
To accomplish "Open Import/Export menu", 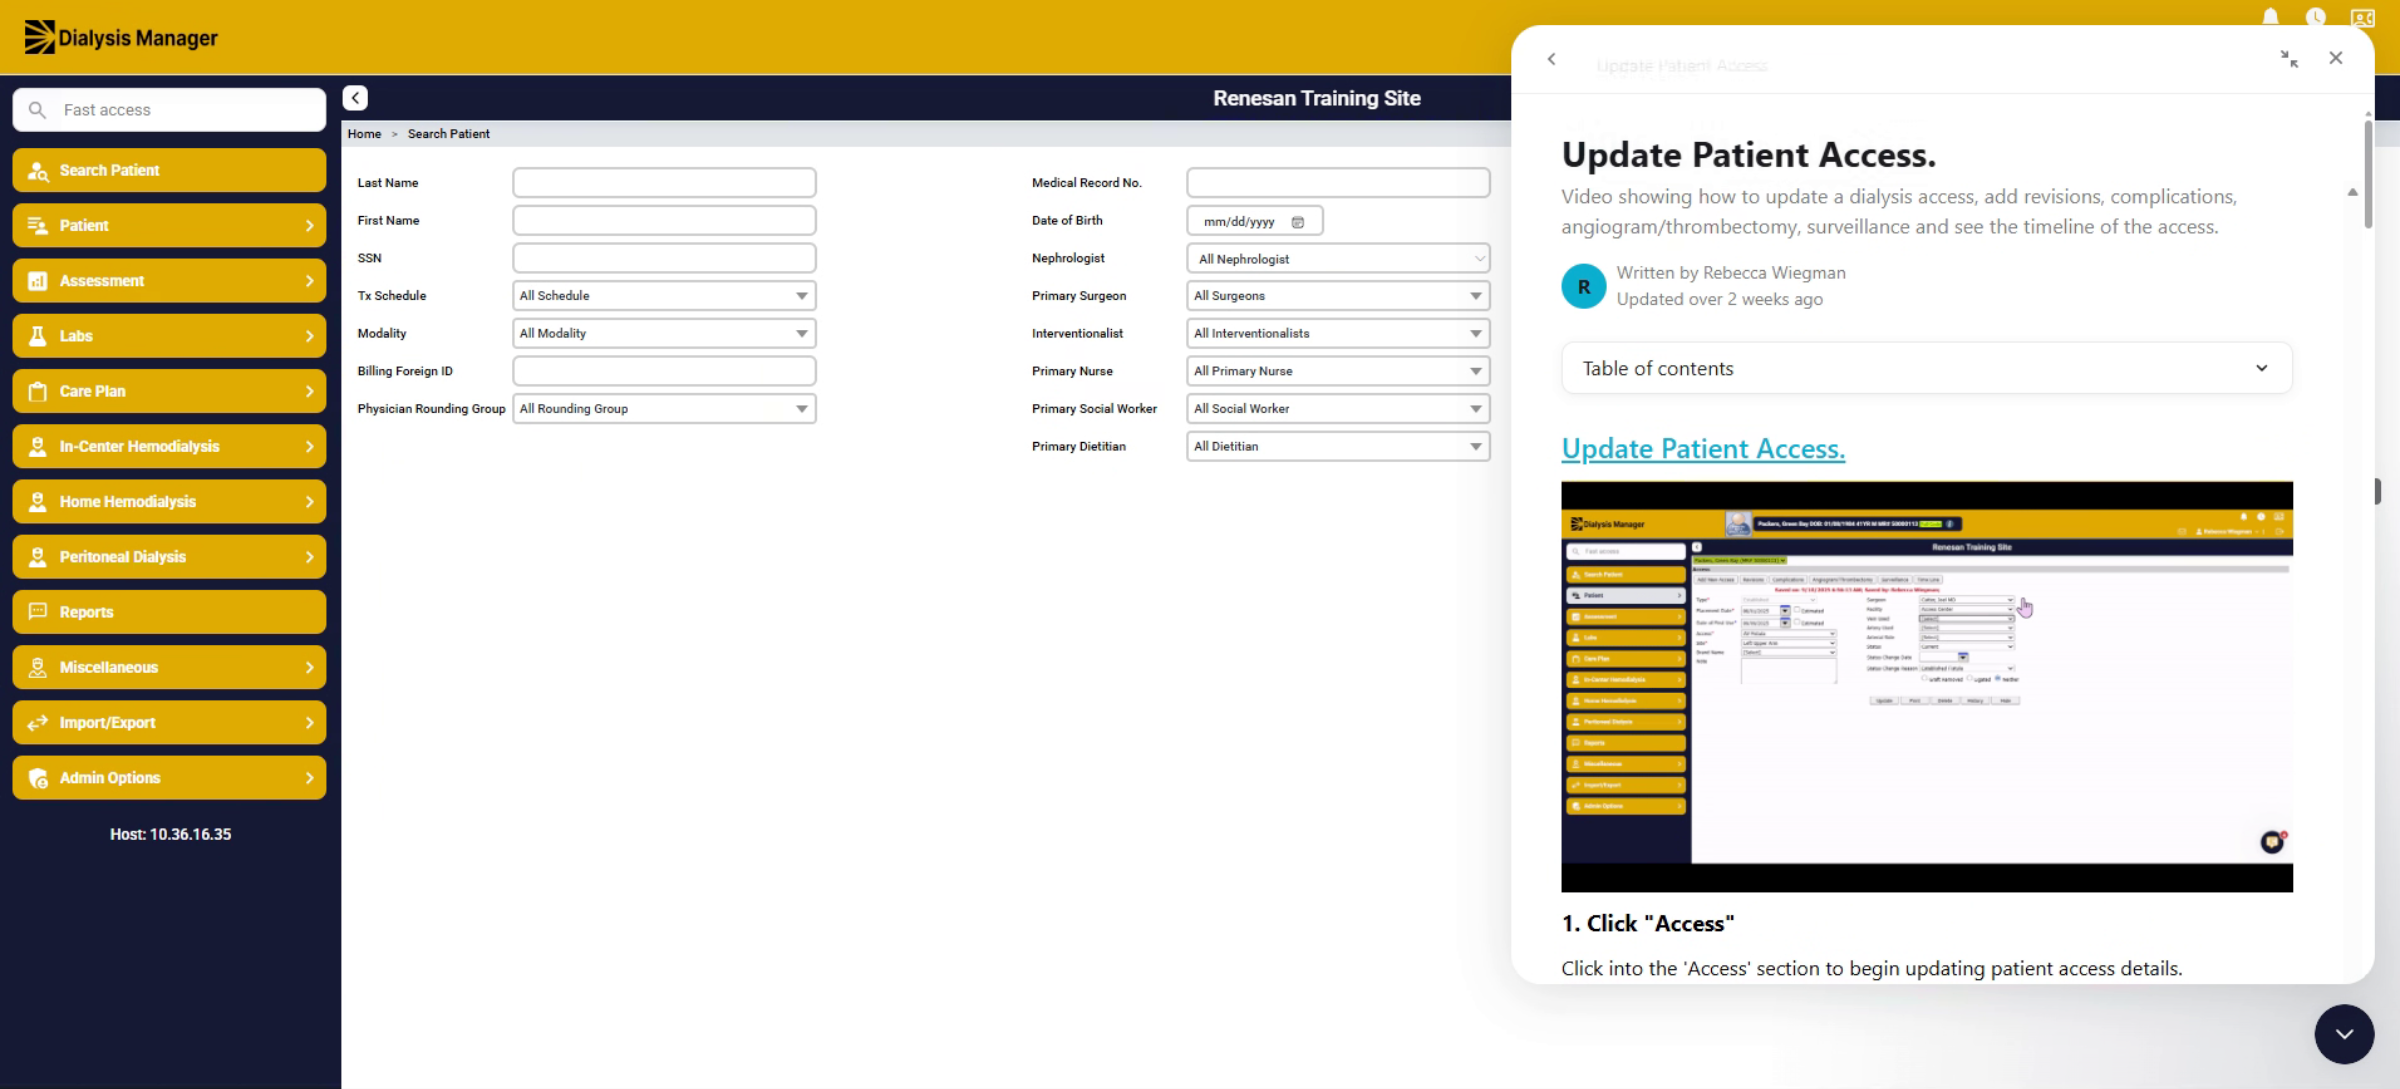I will tap(169, 722).
